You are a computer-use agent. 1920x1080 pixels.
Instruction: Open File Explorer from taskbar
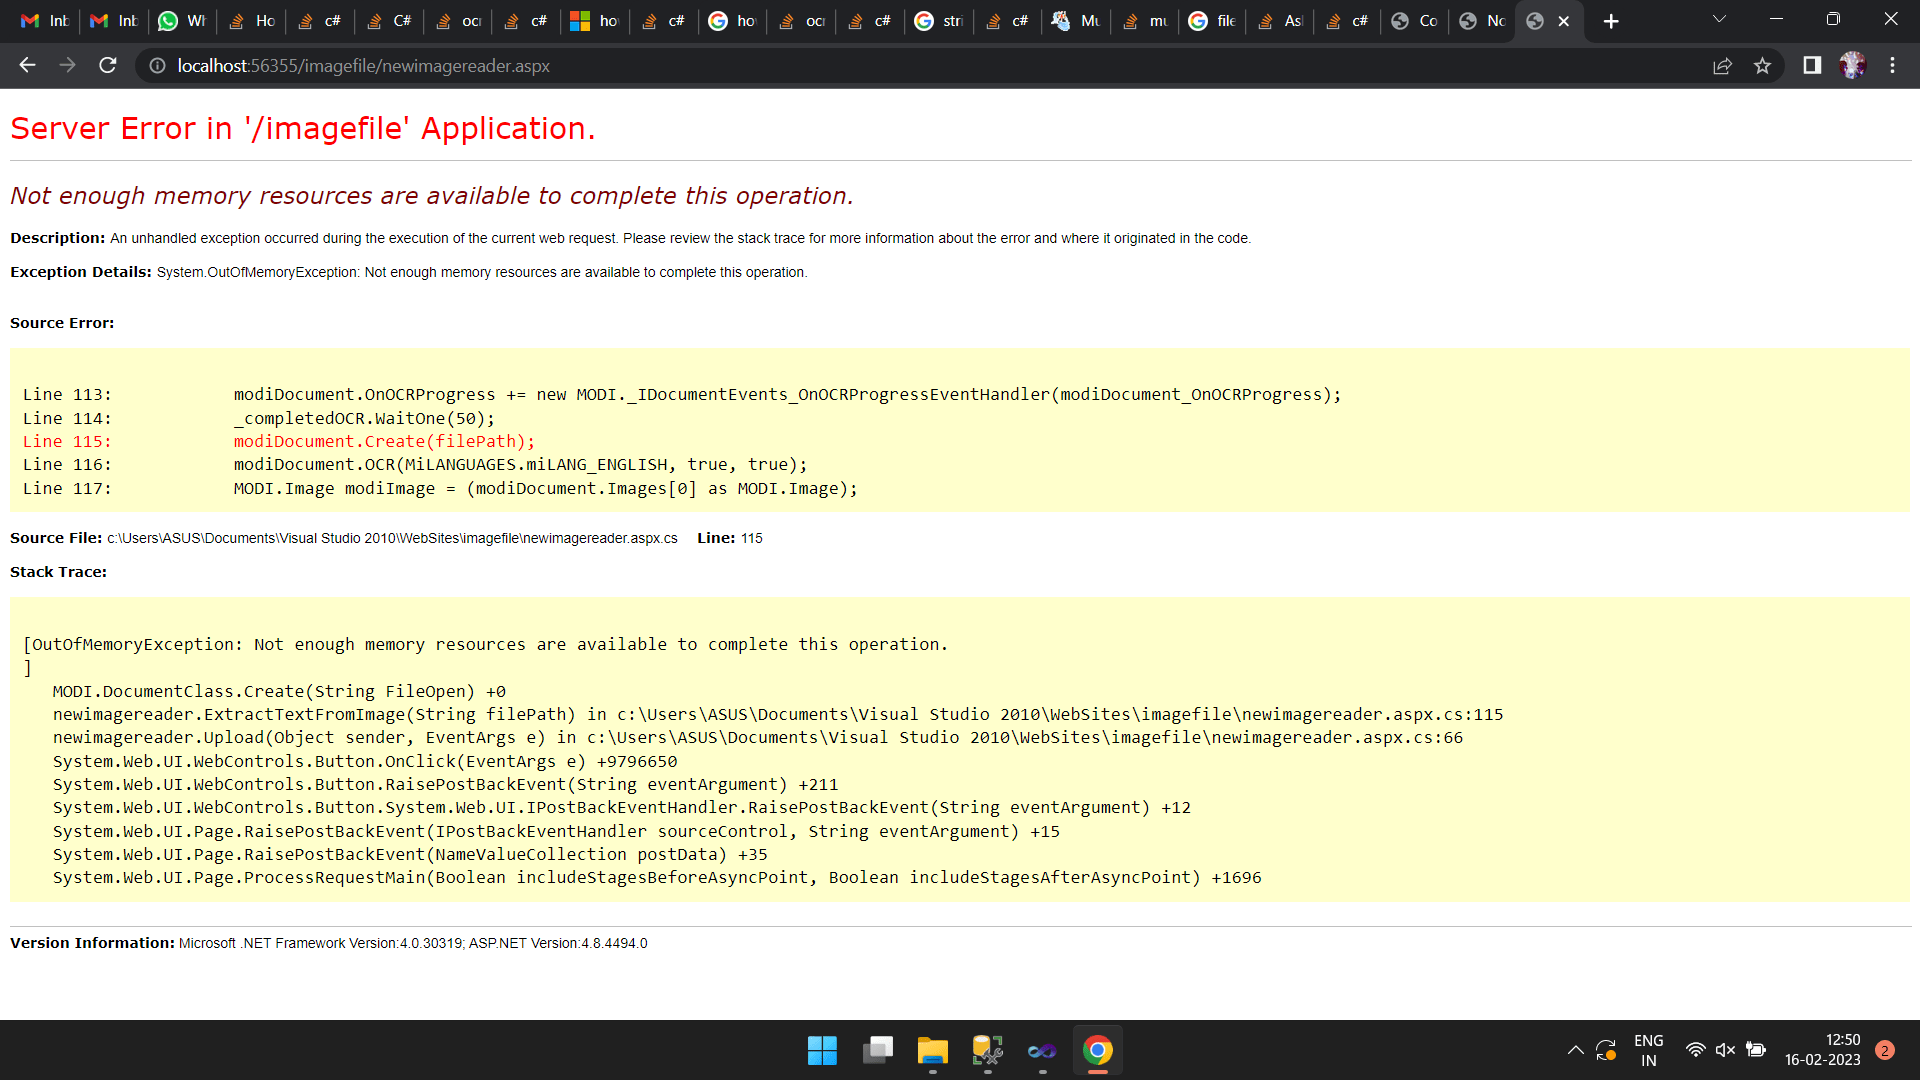coord(932,1051)
